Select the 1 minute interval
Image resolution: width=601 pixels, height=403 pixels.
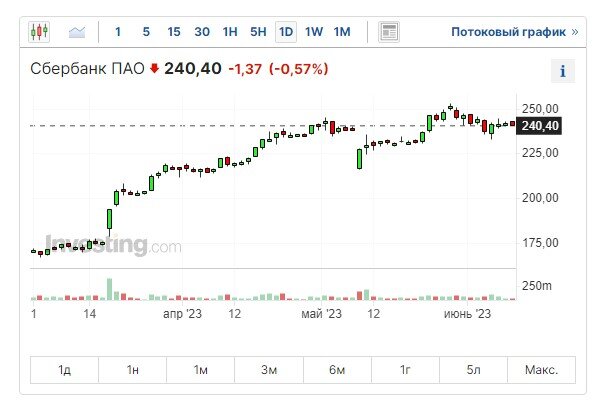[118, 32]
